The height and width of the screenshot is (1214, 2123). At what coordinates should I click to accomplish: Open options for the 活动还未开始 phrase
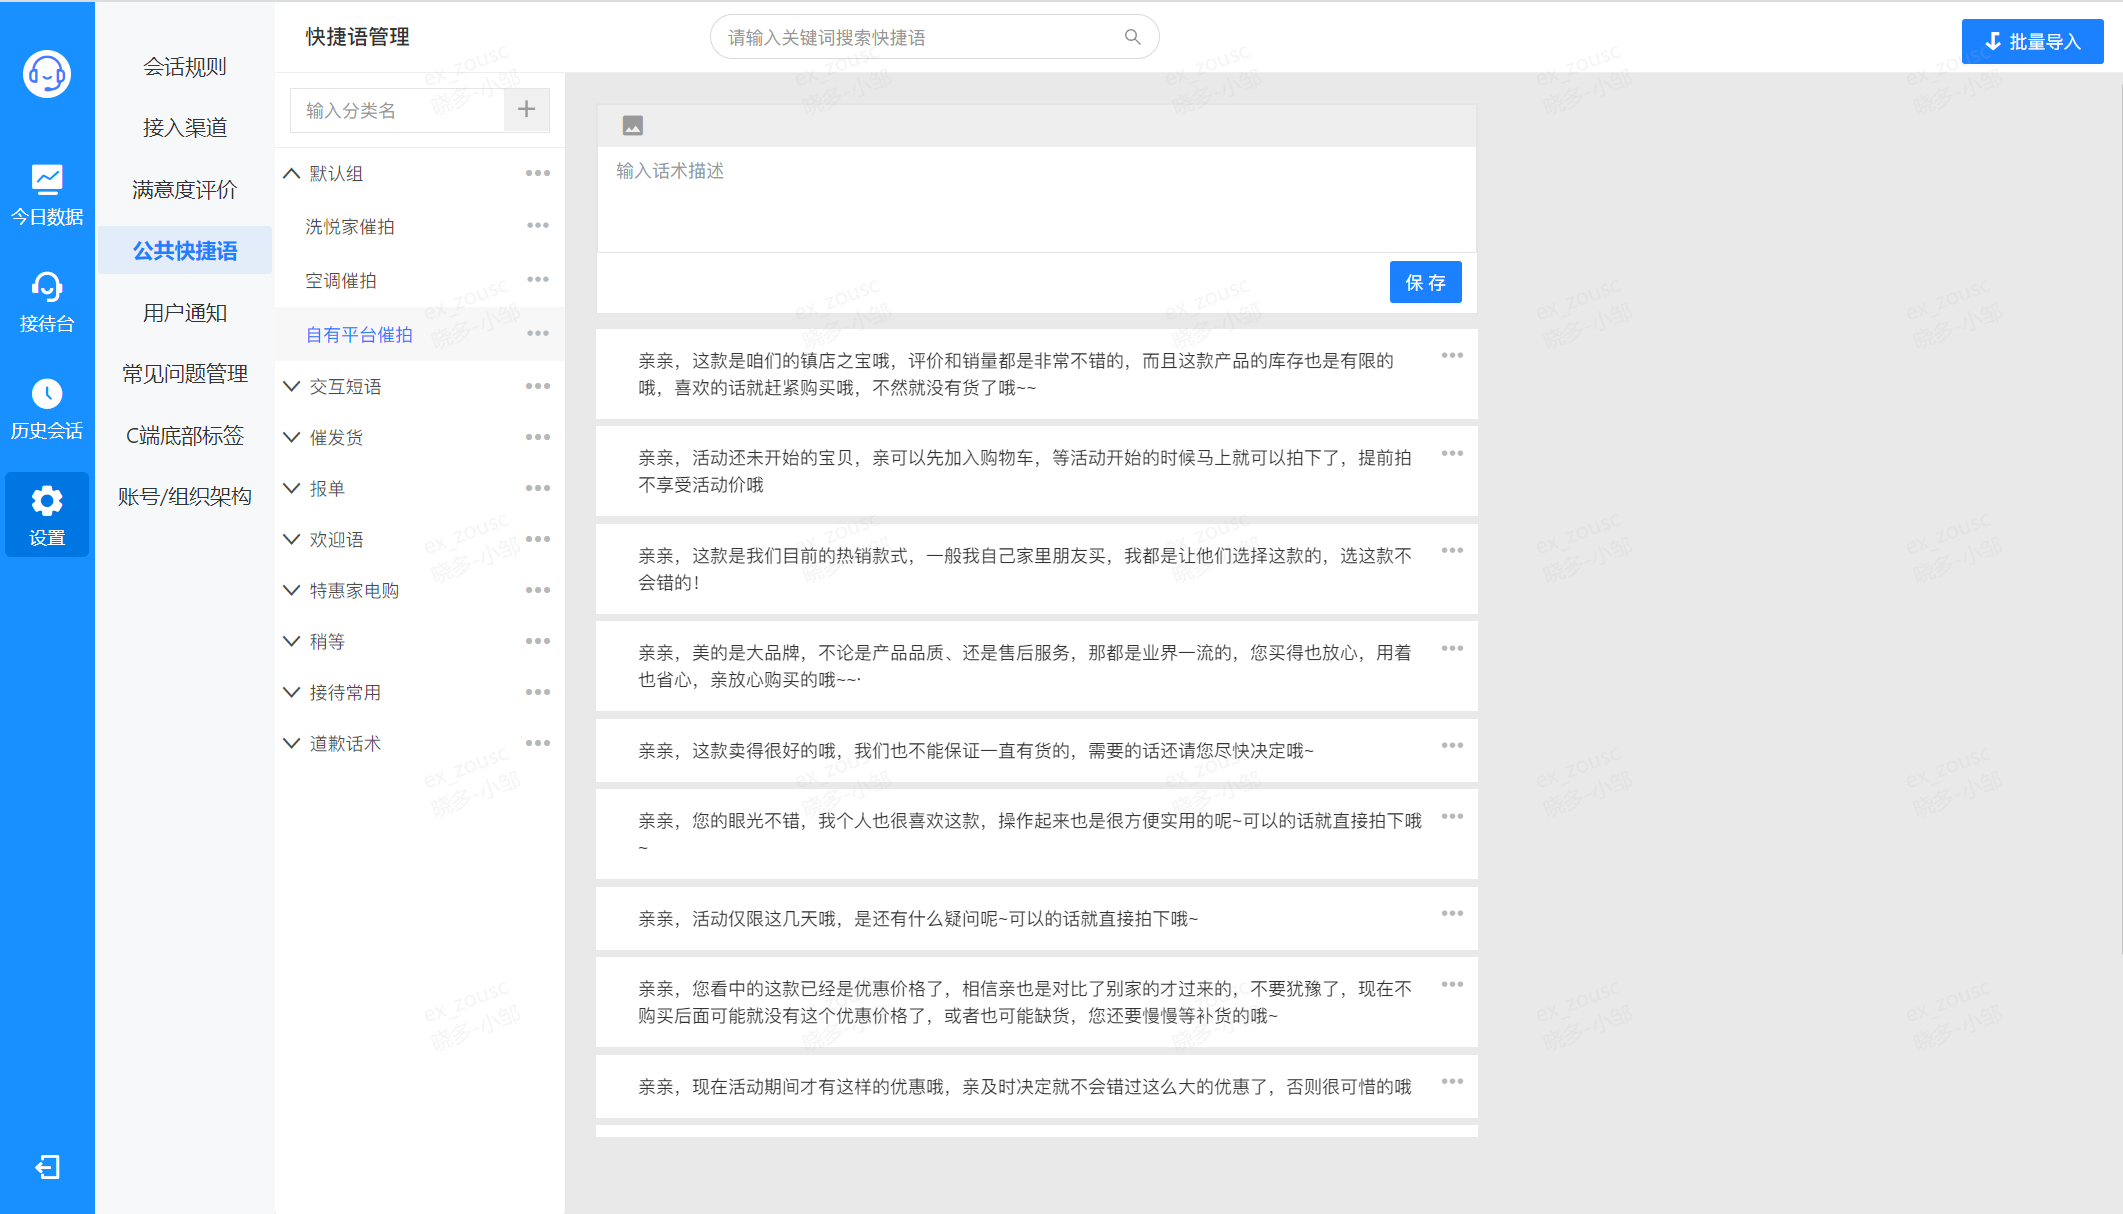point(1452,454)
